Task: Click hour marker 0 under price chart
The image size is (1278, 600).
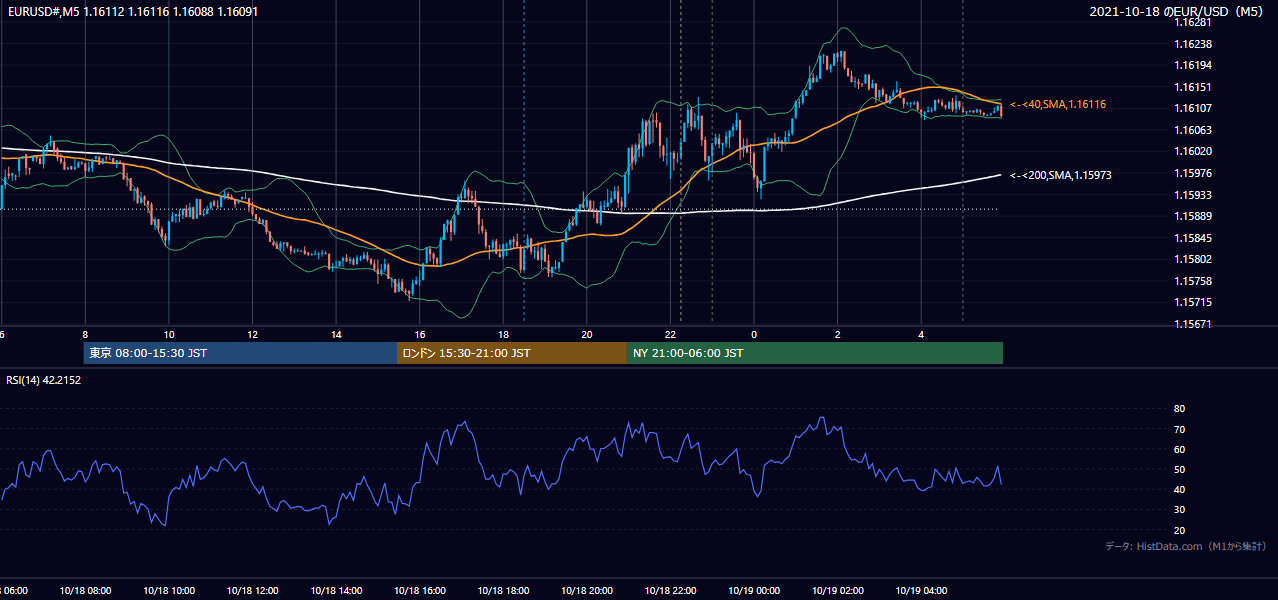Action: click(x=753, y=335)
